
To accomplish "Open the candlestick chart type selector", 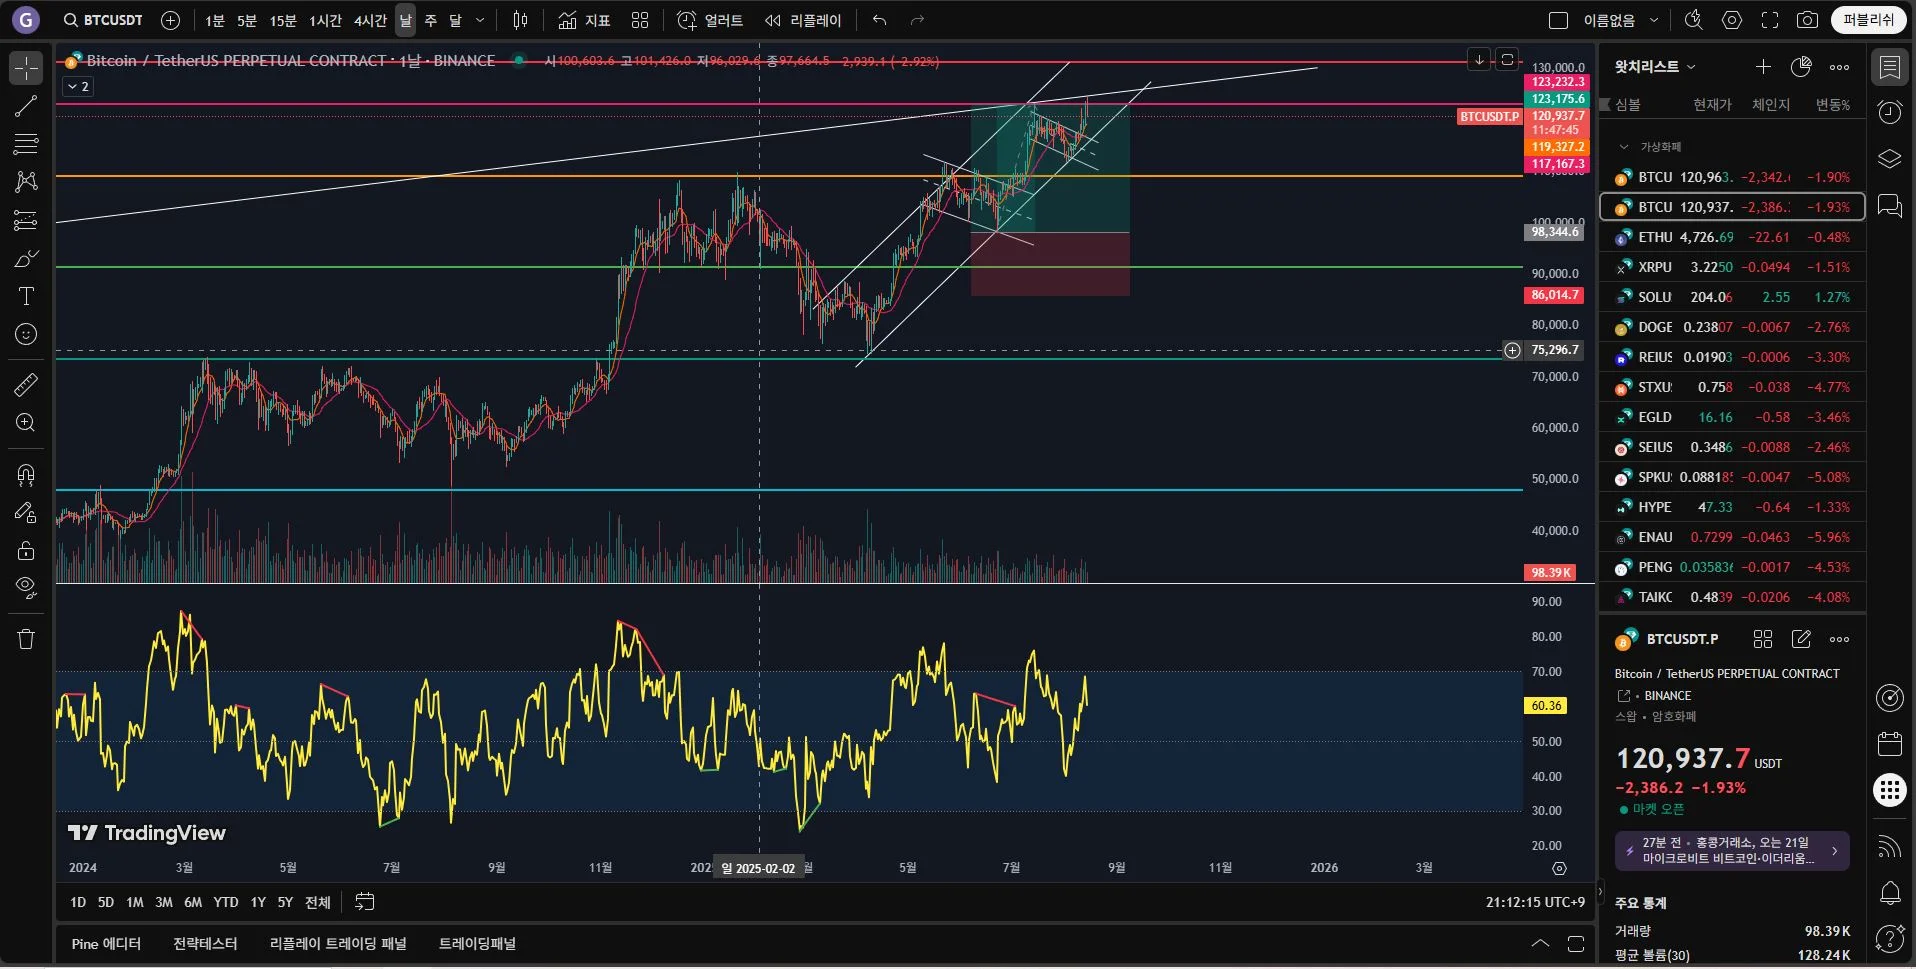I will click(520, 20).
